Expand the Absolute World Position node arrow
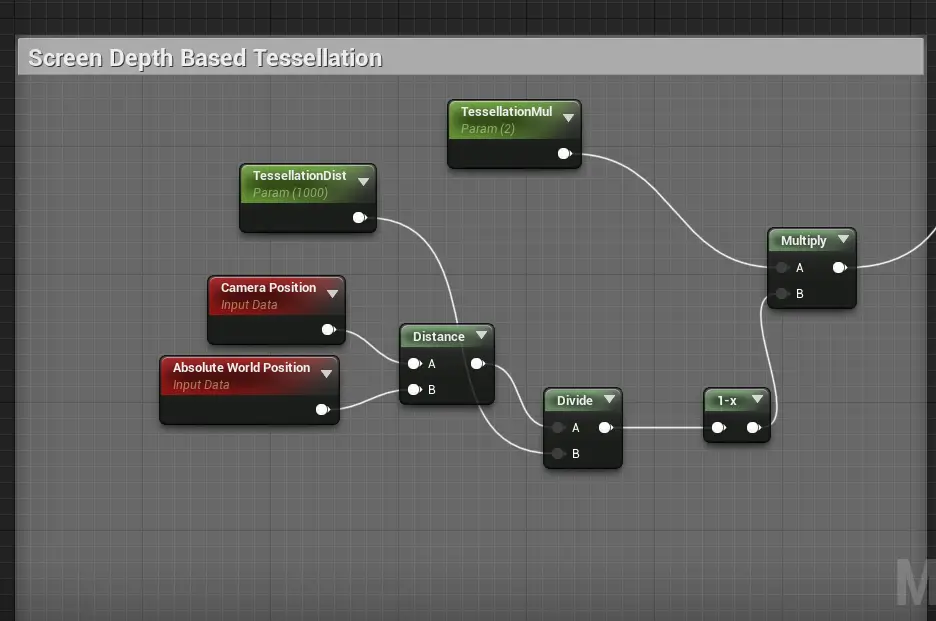This screenshot has width=936, height=621. point(327,374)
